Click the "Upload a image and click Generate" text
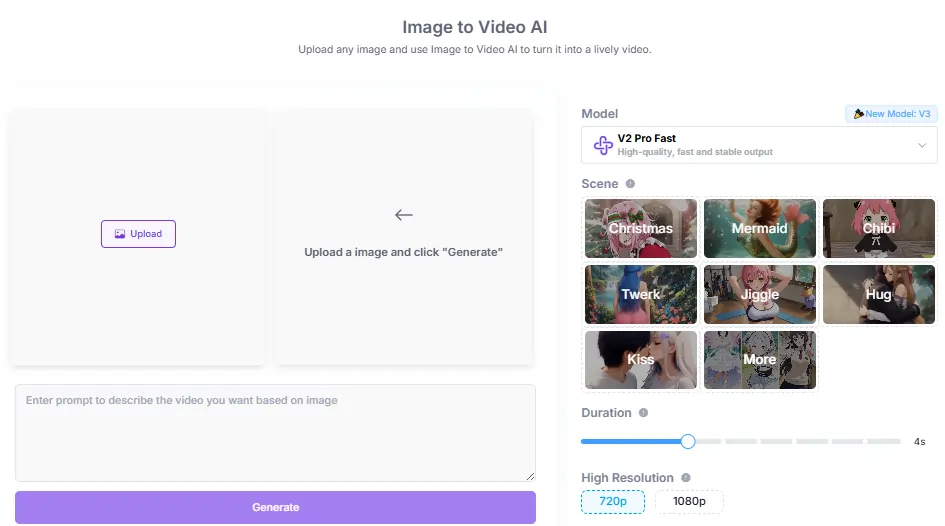The width and height of the screenshot is (945, 526). click(403, 252)
